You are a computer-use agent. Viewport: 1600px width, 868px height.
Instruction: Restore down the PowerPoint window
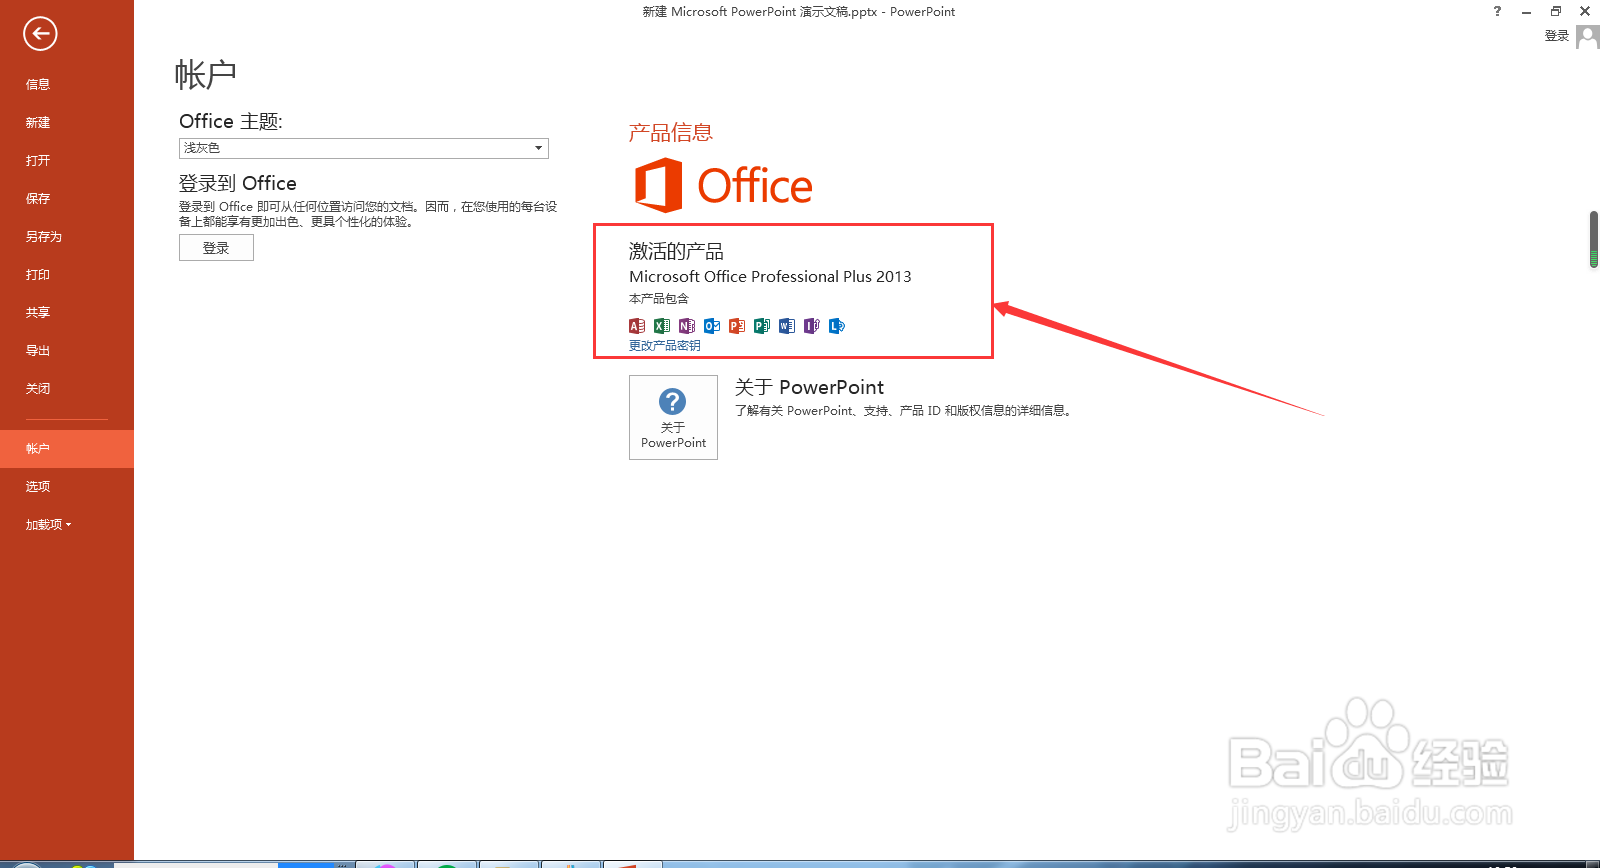point(1556,11)
